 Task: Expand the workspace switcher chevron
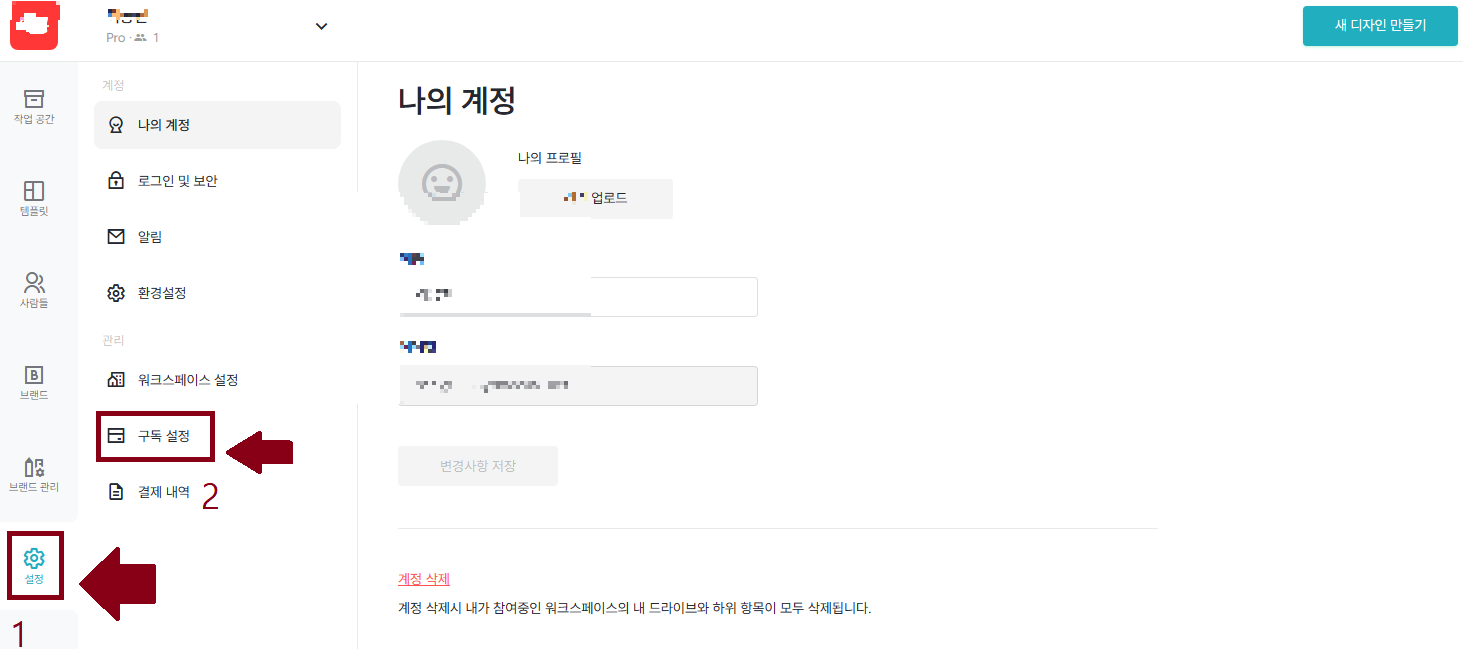[320, 25]
